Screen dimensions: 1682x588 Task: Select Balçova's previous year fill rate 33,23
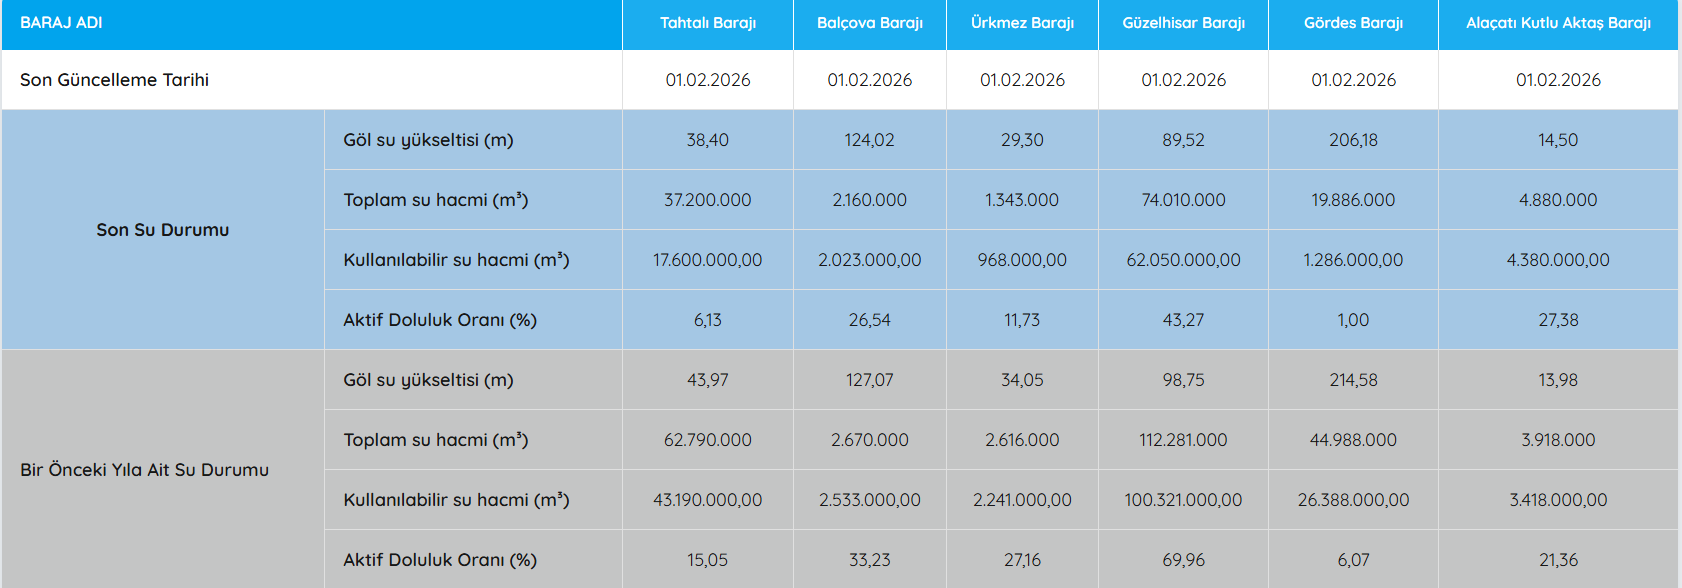click(869, 560)
